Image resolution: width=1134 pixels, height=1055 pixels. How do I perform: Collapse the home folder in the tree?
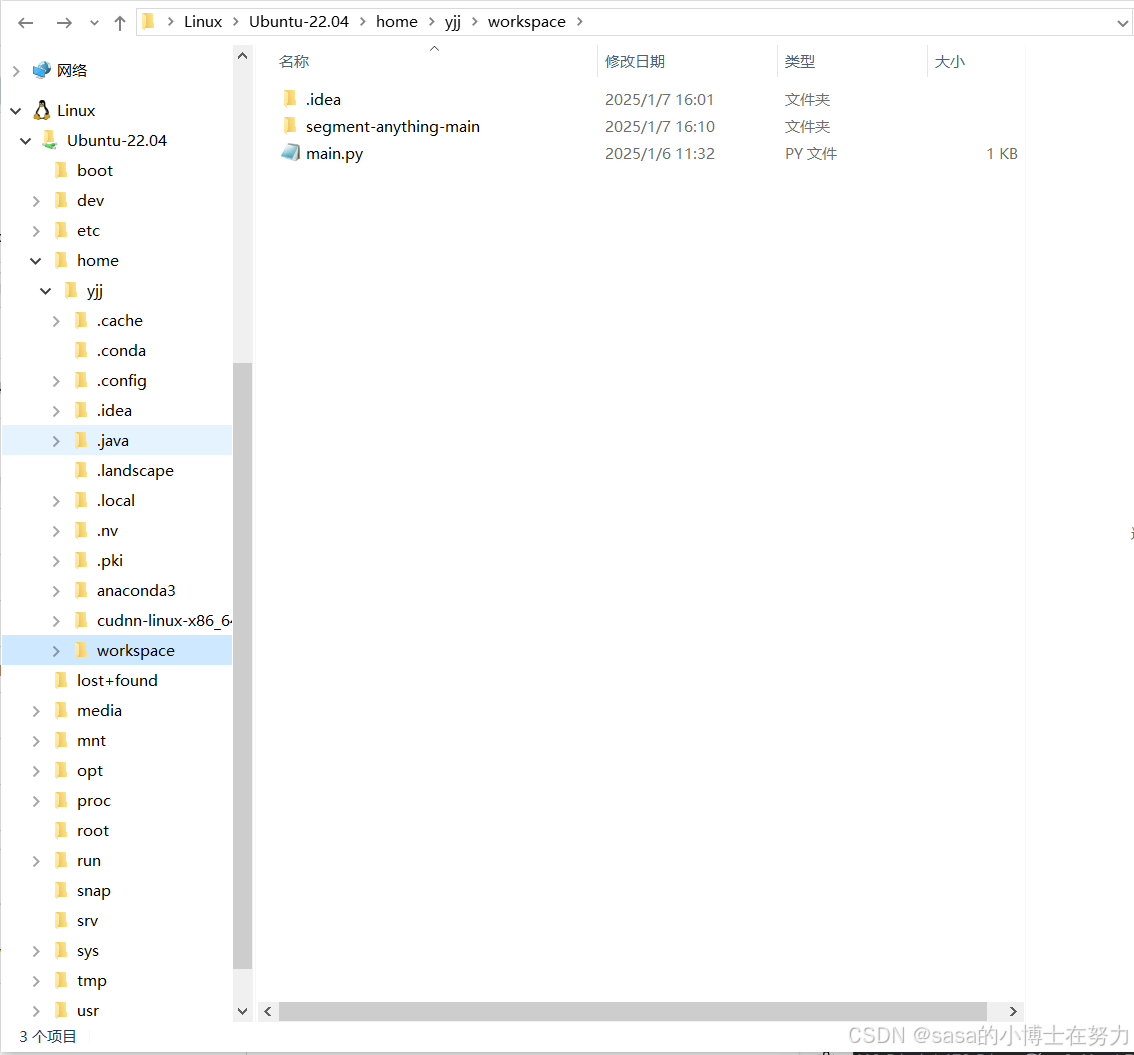point(35,260)
